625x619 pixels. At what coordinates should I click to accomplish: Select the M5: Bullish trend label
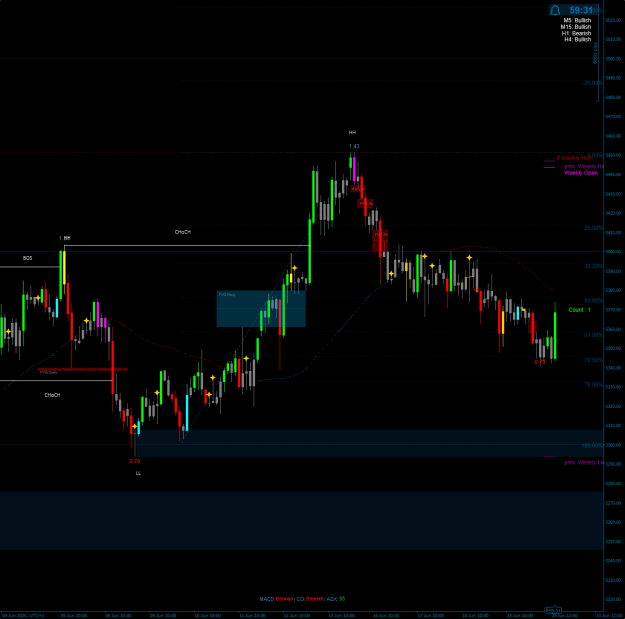point(577,20)
